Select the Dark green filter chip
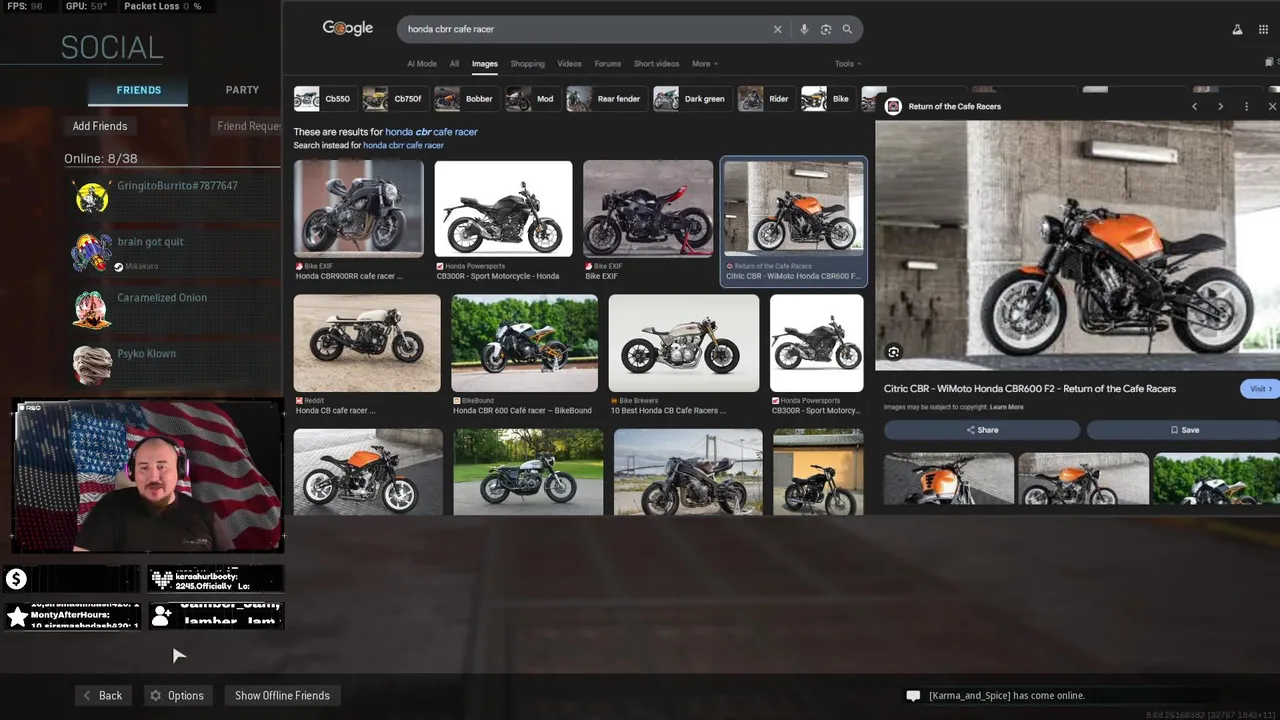The image size is (1280, 720). click(x=691, y=99)
